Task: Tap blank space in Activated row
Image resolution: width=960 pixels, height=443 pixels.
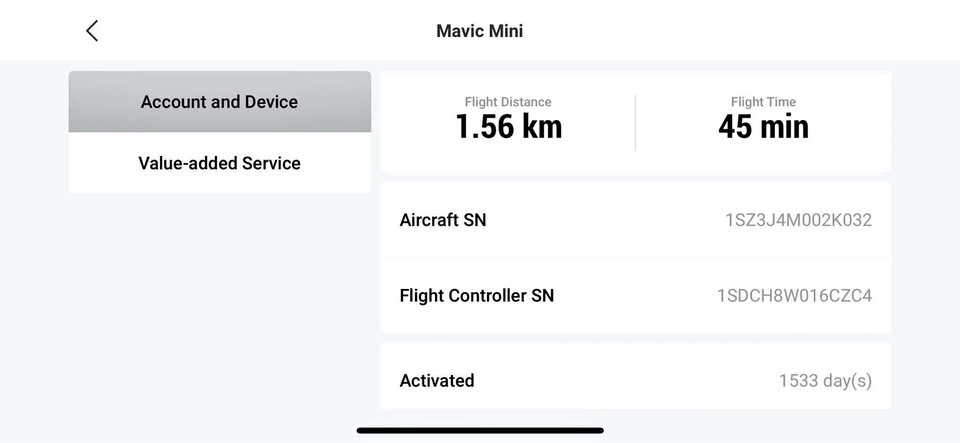Action: (624, 381)
